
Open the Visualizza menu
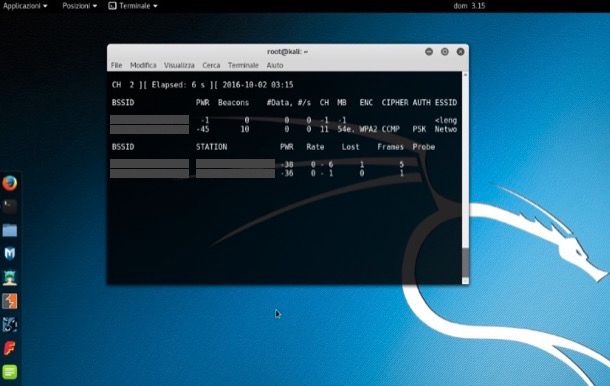point(179,65)
